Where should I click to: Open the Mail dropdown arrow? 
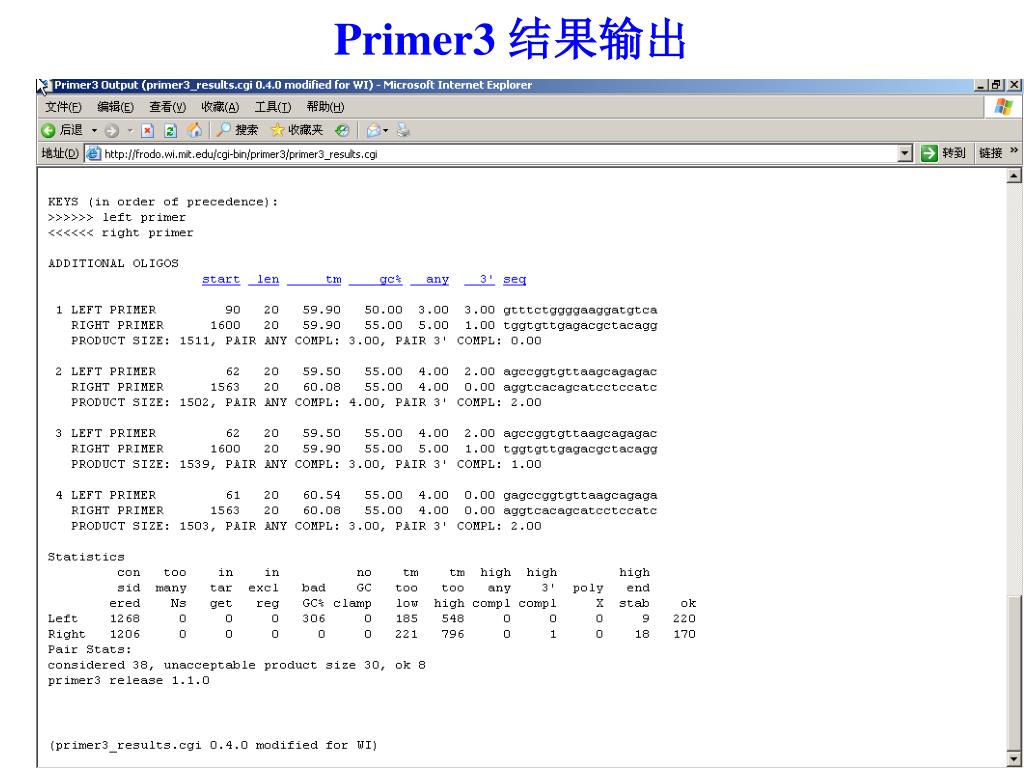[x=385, y=131]
